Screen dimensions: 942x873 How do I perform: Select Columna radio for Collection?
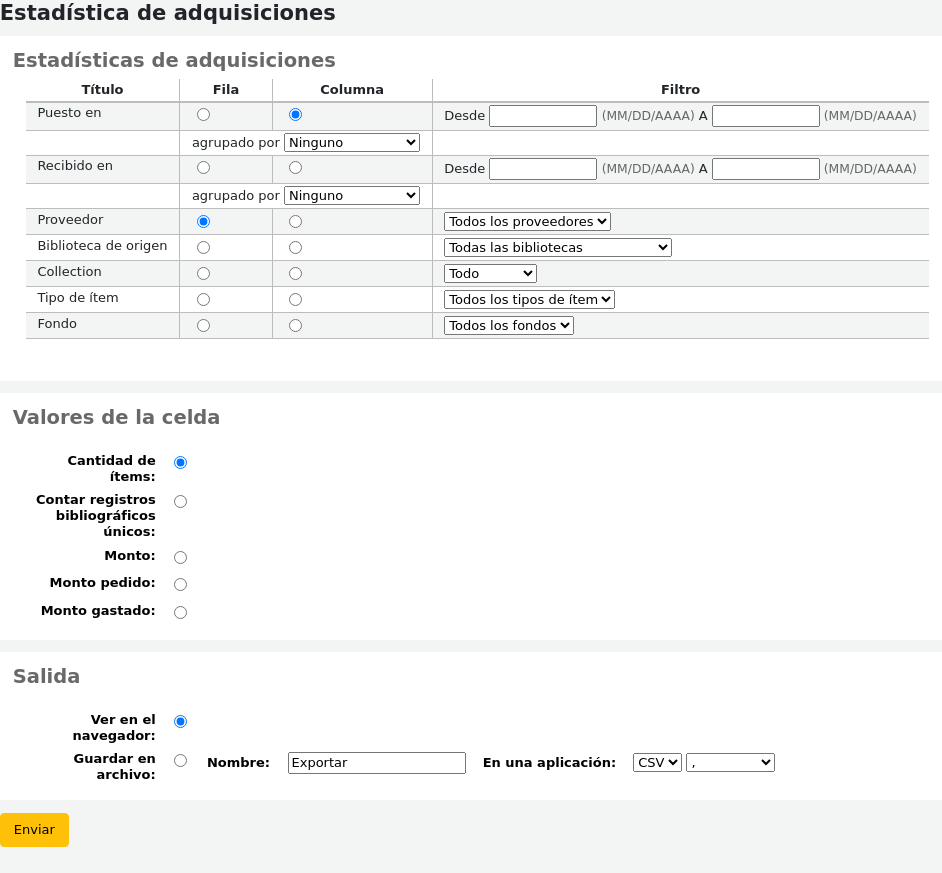point(295,273)
